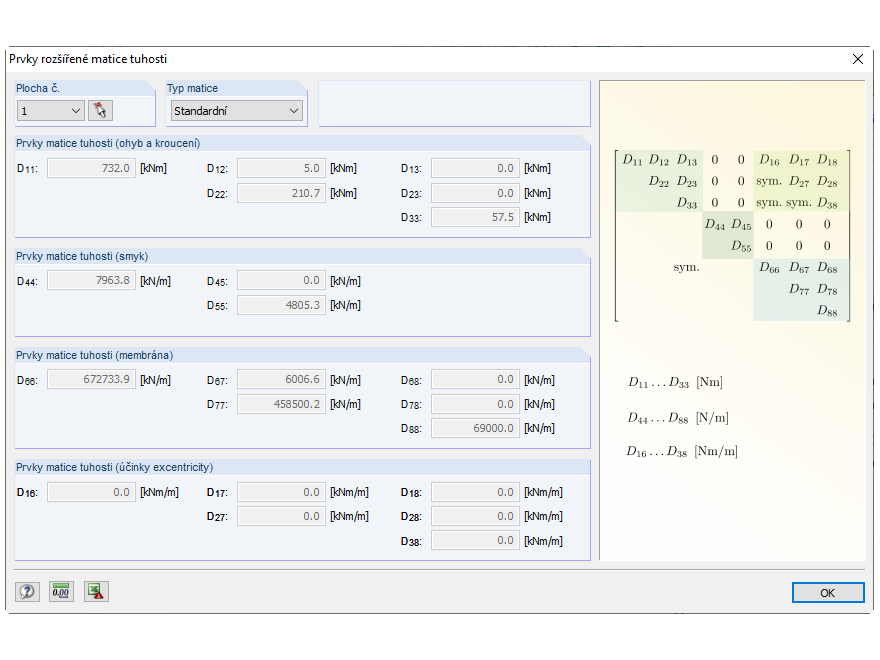Click the stiffness matrix diagram image
The width and height of the screenshot is (880, 660).
click(732, 235)
